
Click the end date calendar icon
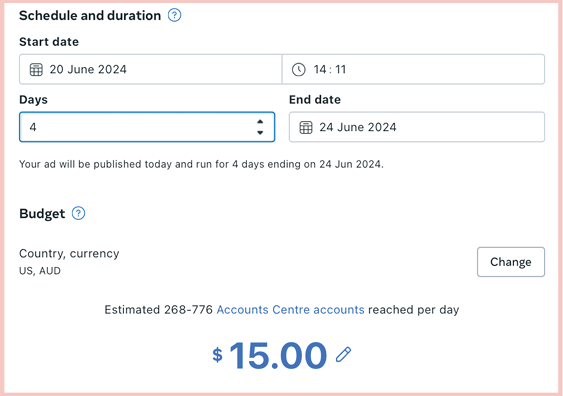coord(306,127)
